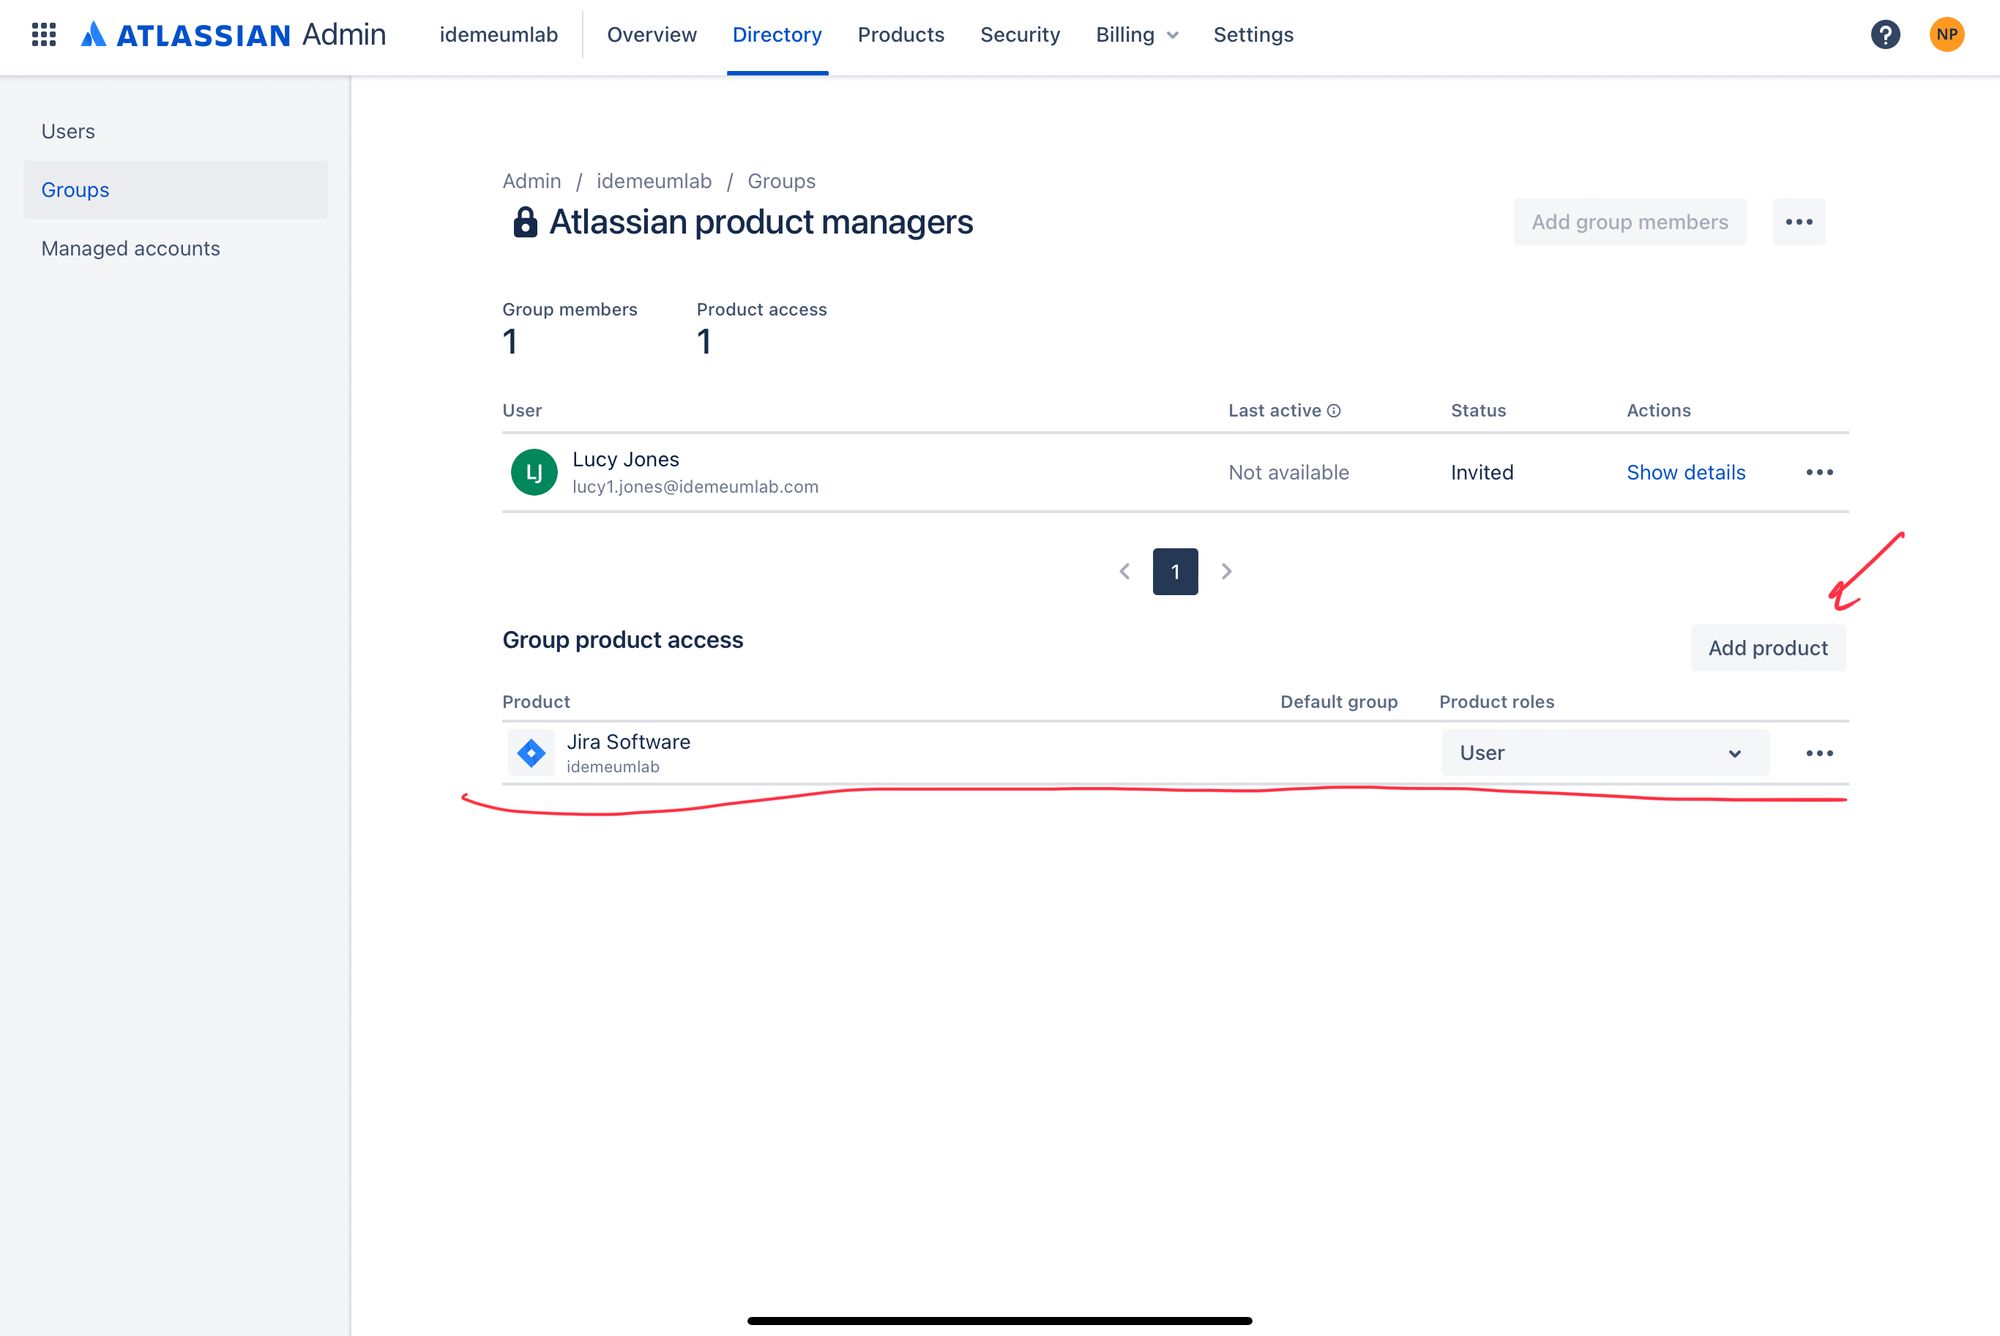Viewport: 2000px width, 1336px height.
Task: Select Groups in the sidebar
Action: (175, 190)
